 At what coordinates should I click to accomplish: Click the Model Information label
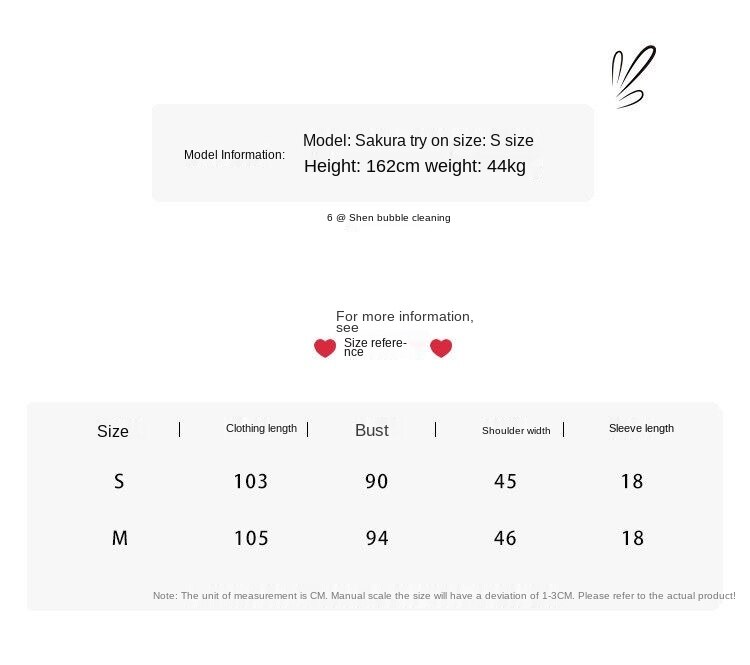(x=234, y=155)
